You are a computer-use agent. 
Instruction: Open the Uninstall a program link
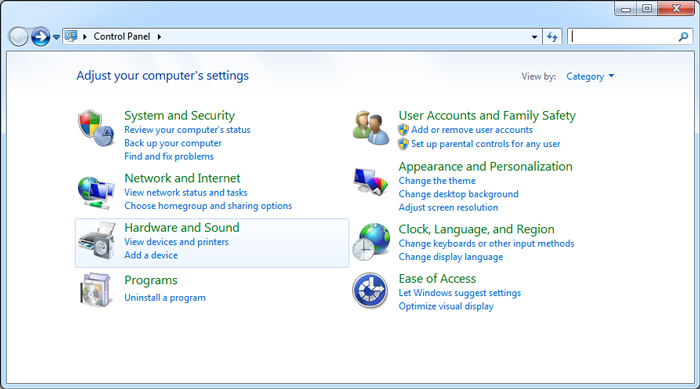pos(165,297)
